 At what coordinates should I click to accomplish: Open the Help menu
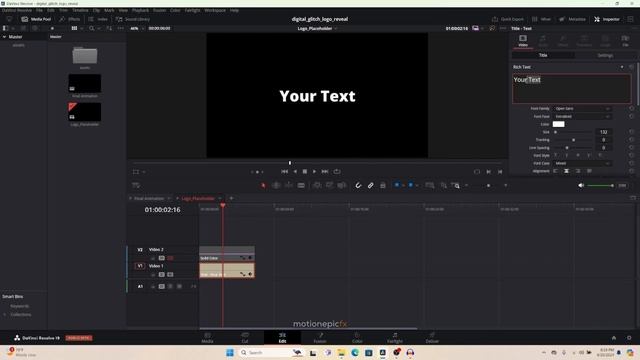coord(234,10)
